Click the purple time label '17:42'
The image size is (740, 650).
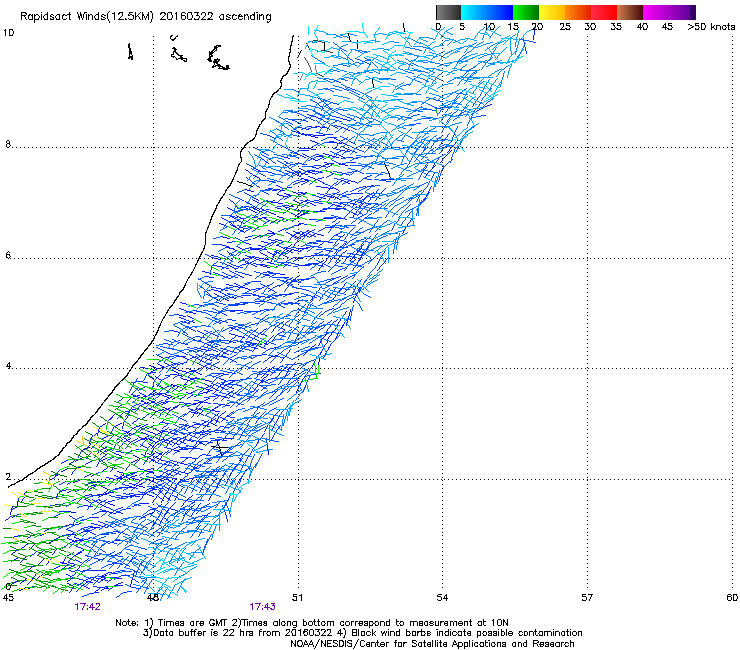87,607
